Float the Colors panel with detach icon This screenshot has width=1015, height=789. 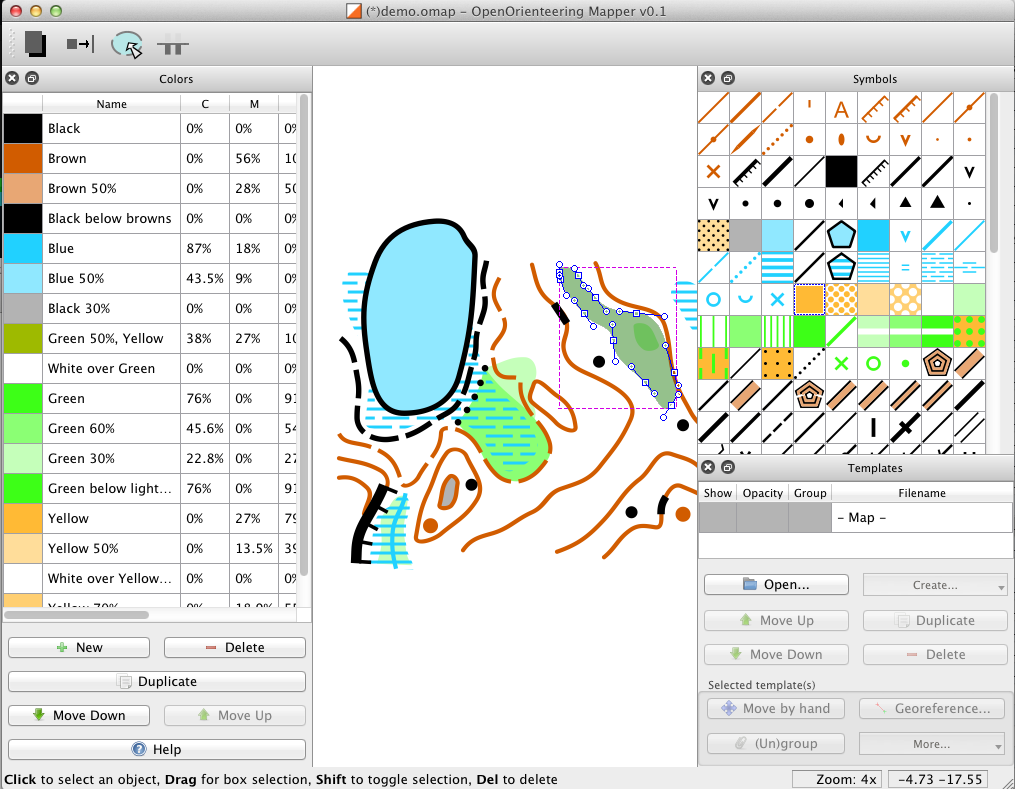pyautogui.click(x=32, y=78)
